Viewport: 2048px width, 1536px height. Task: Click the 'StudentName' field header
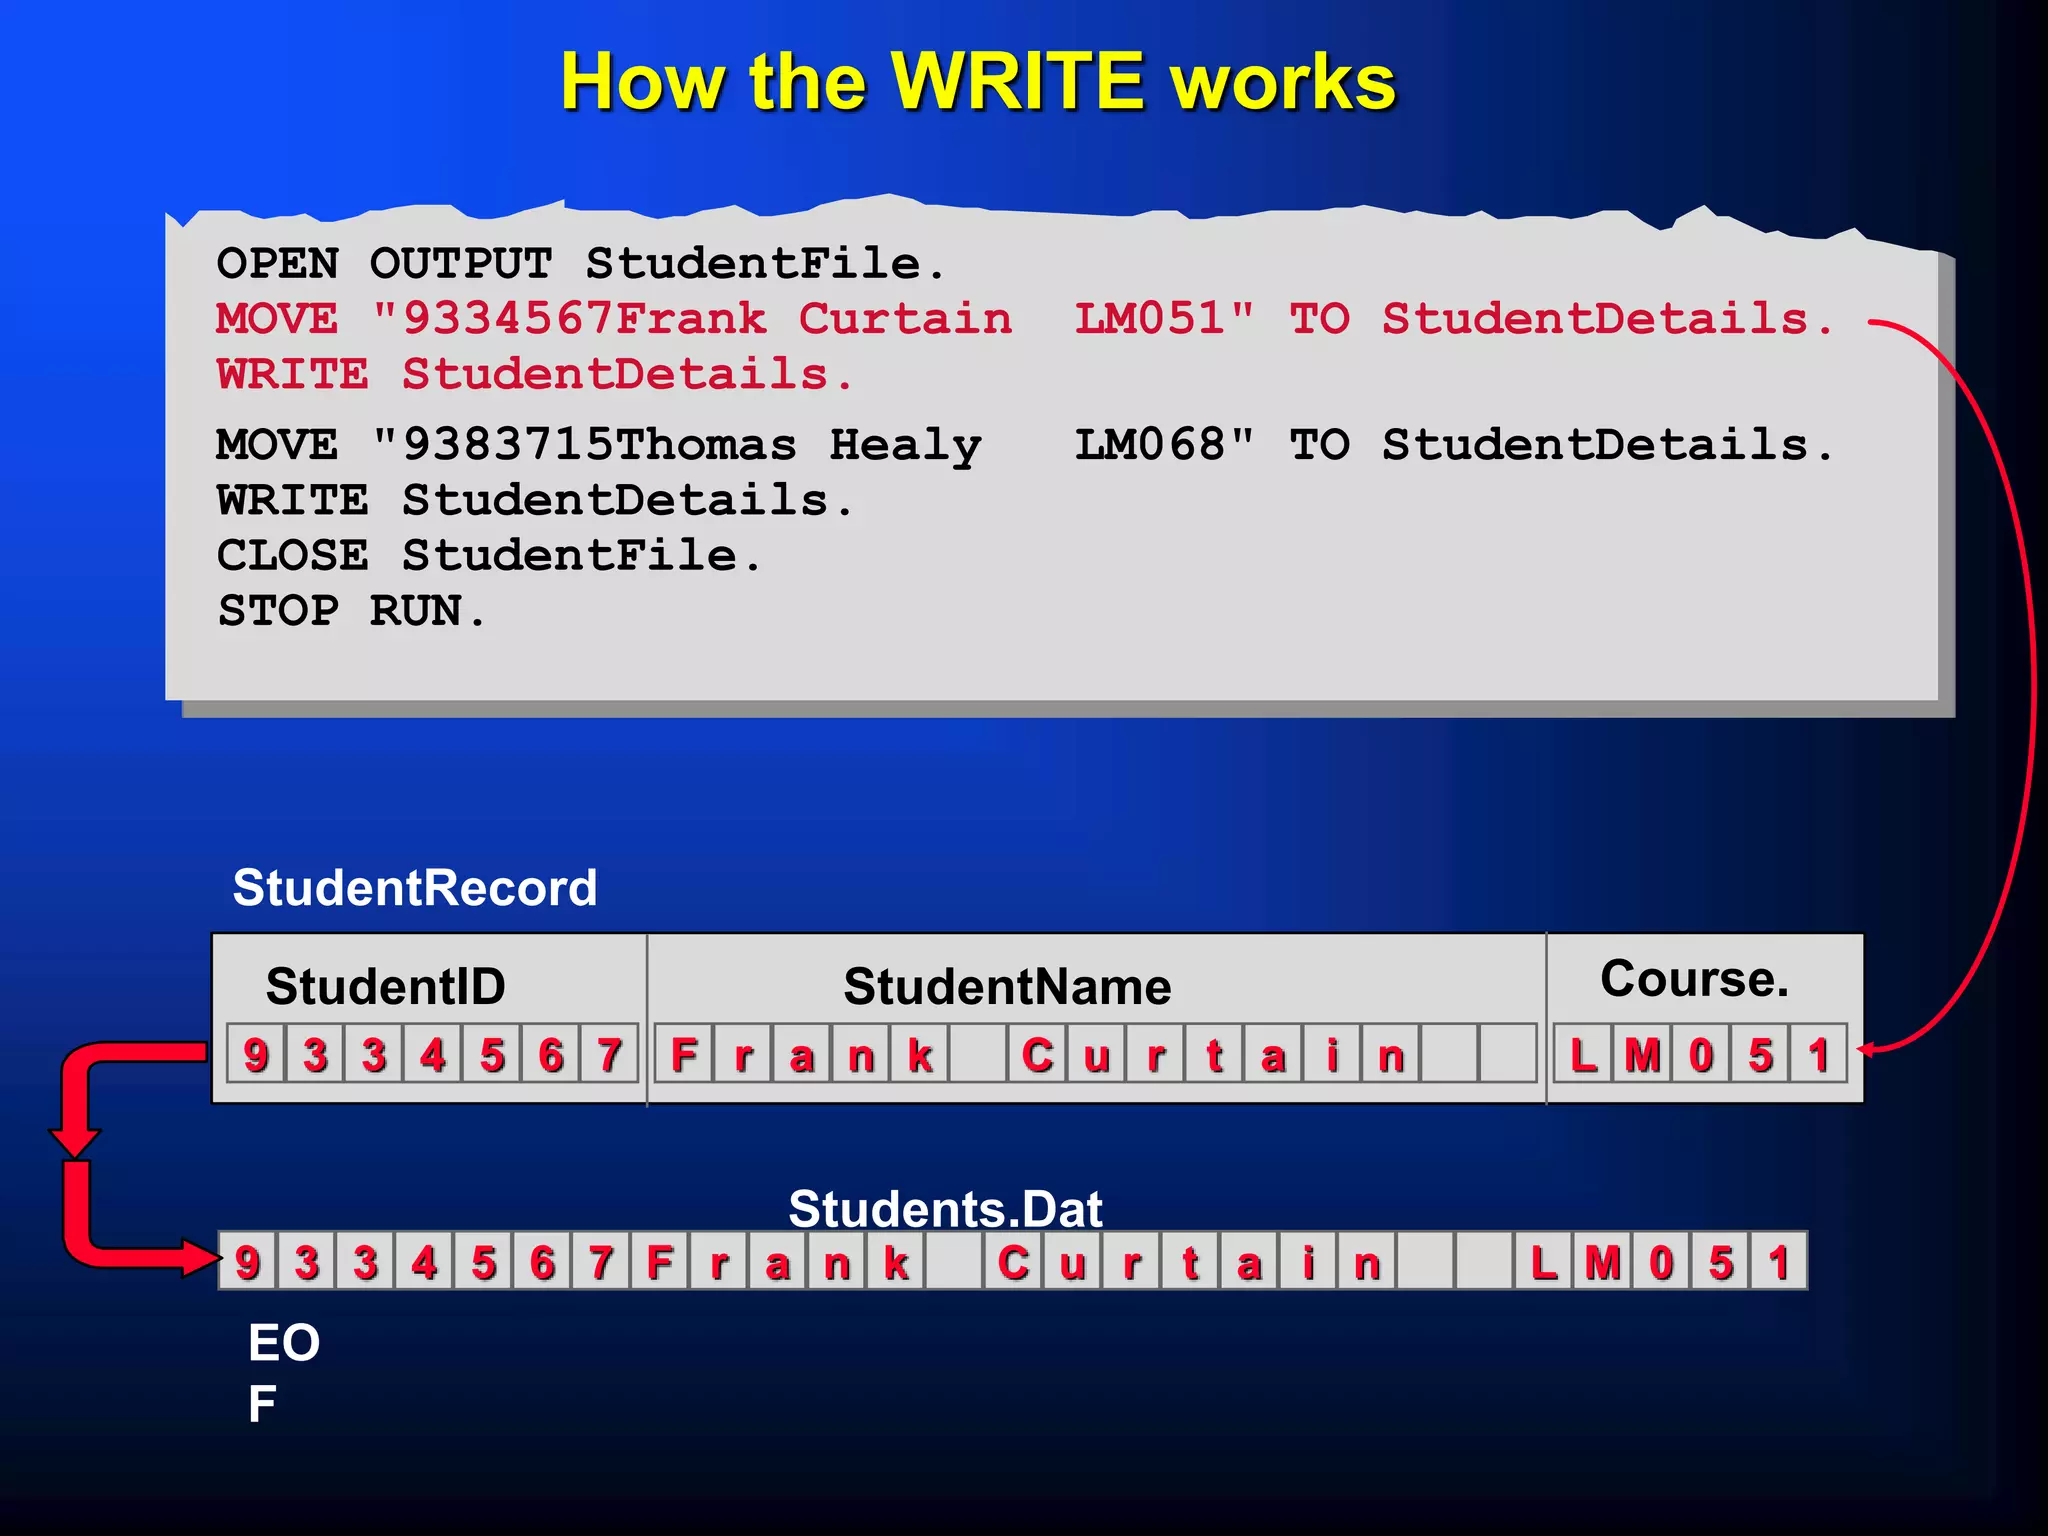click(1007, 986)
